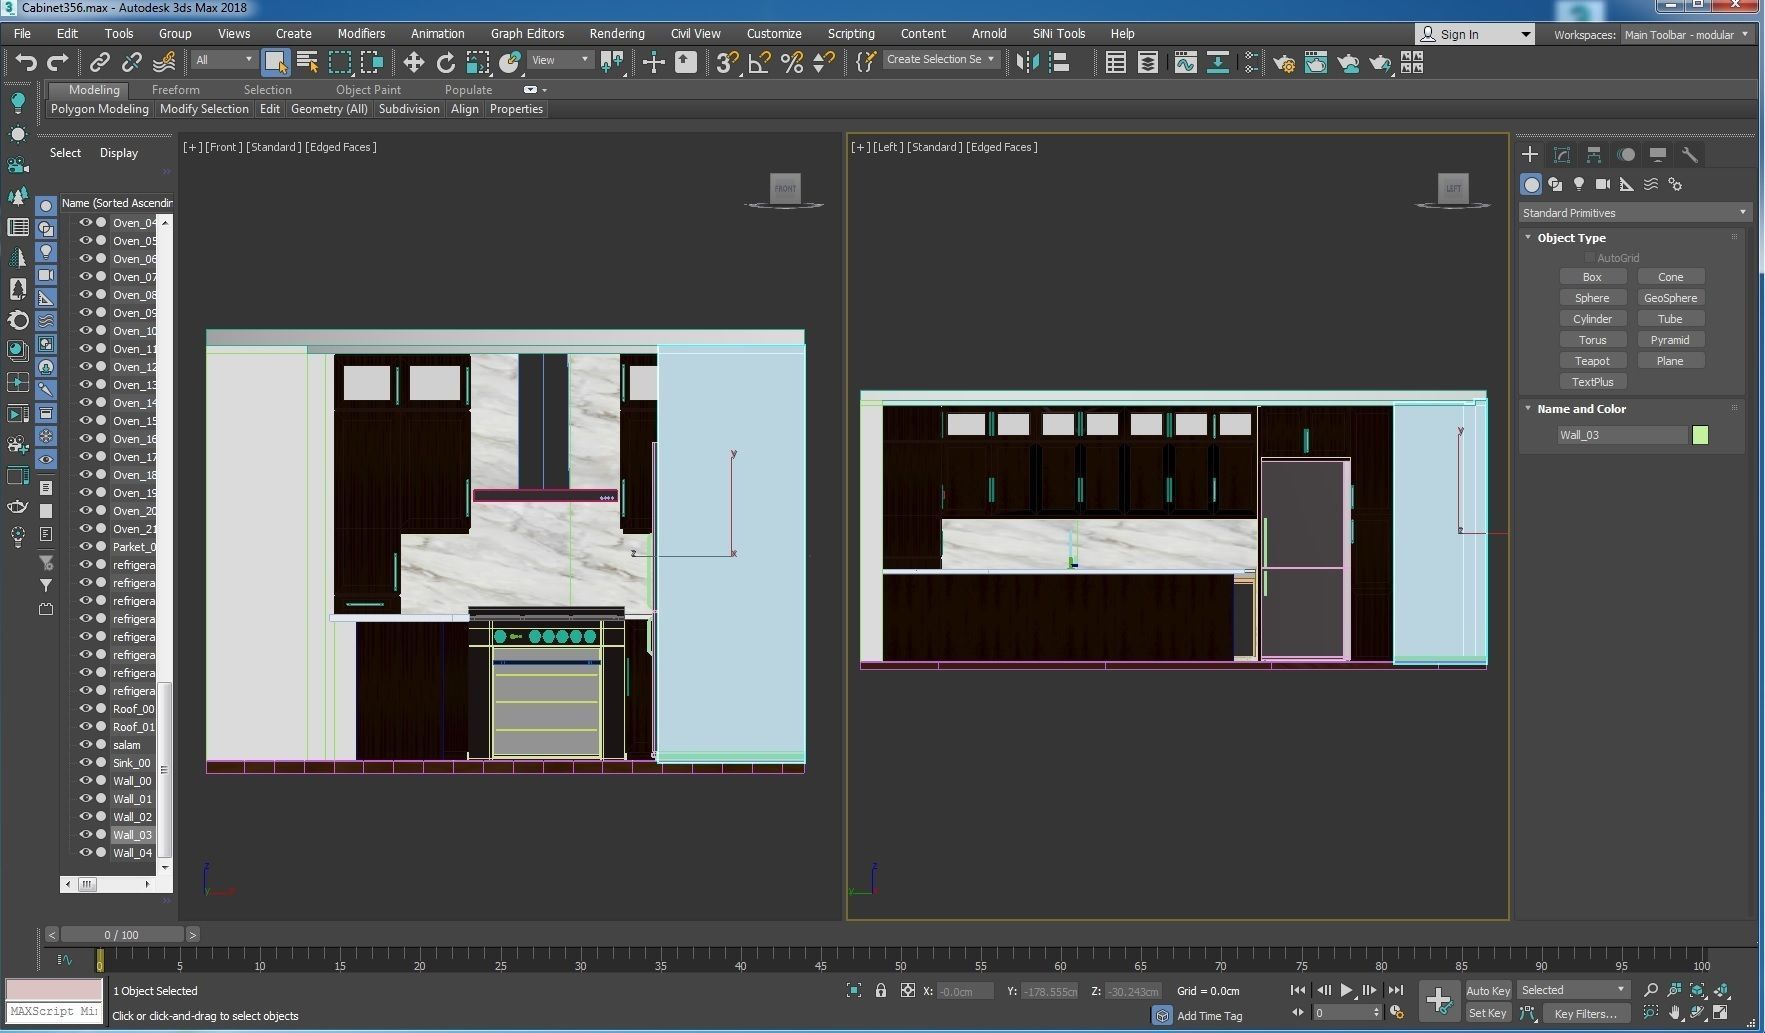
Task: Click the time slider 0 / 100 handle
Action: click(122, 934)
